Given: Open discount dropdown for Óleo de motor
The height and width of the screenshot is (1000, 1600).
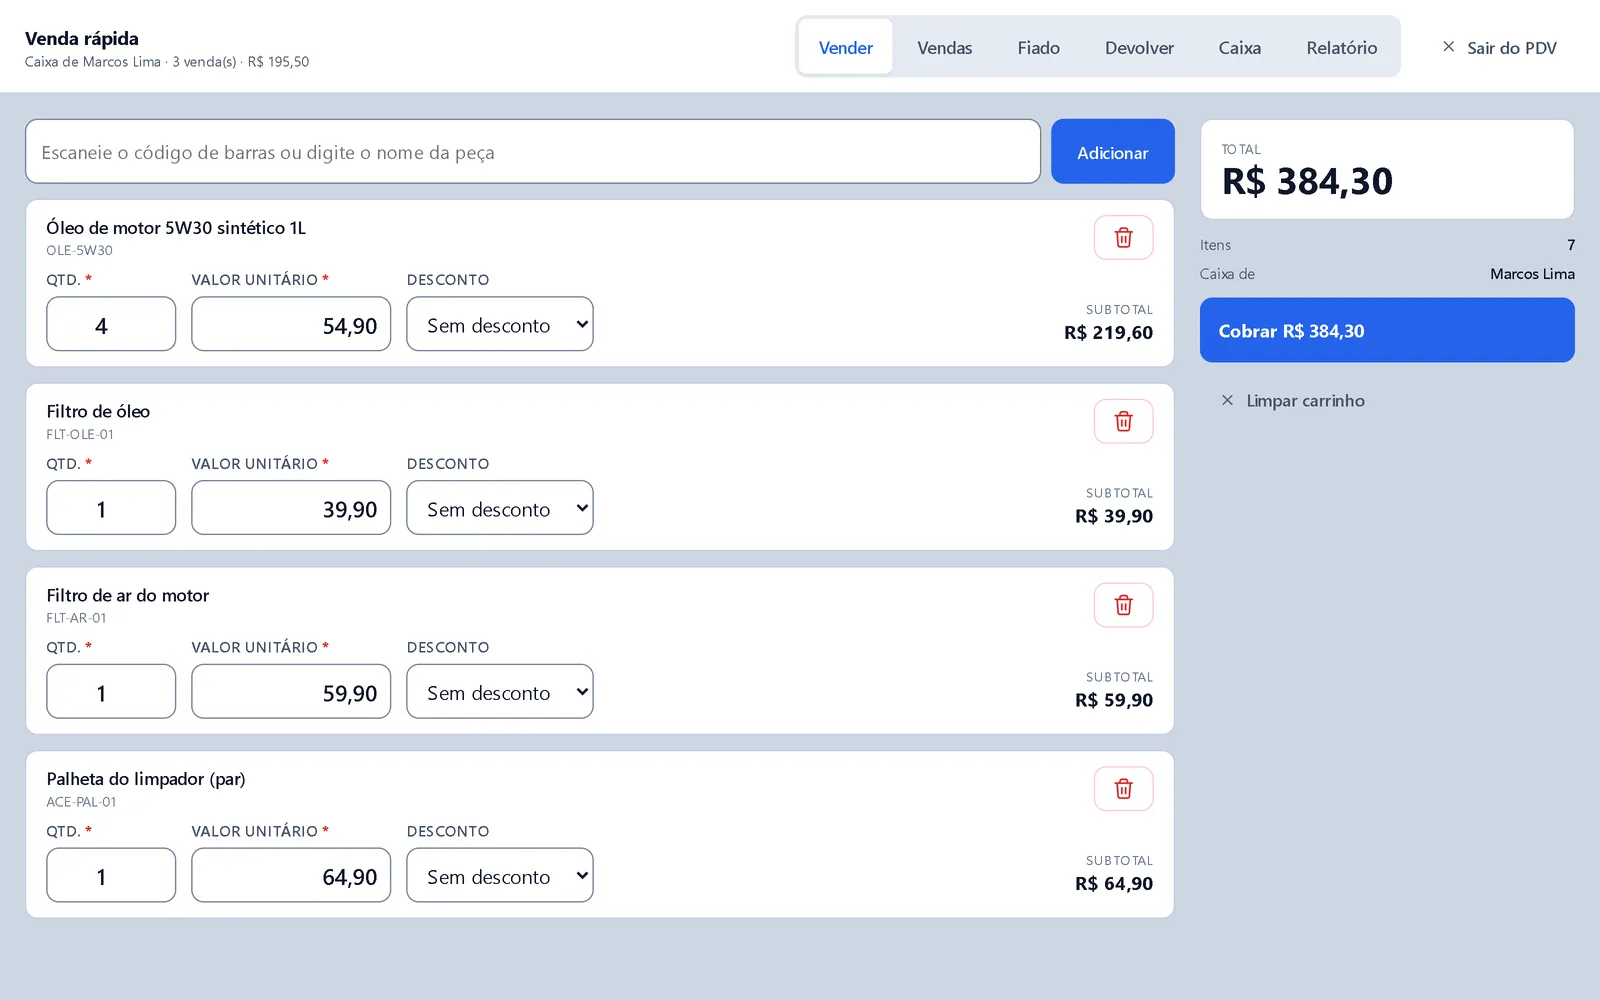Looking at the screenshot, I should click(x=500, y=324).
